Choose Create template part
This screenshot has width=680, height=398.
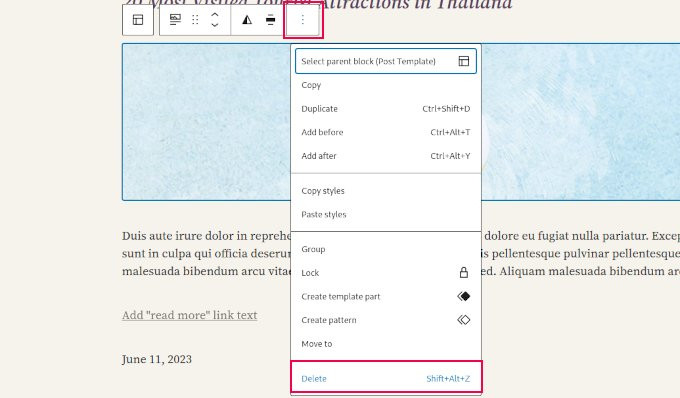pos(386,297)
